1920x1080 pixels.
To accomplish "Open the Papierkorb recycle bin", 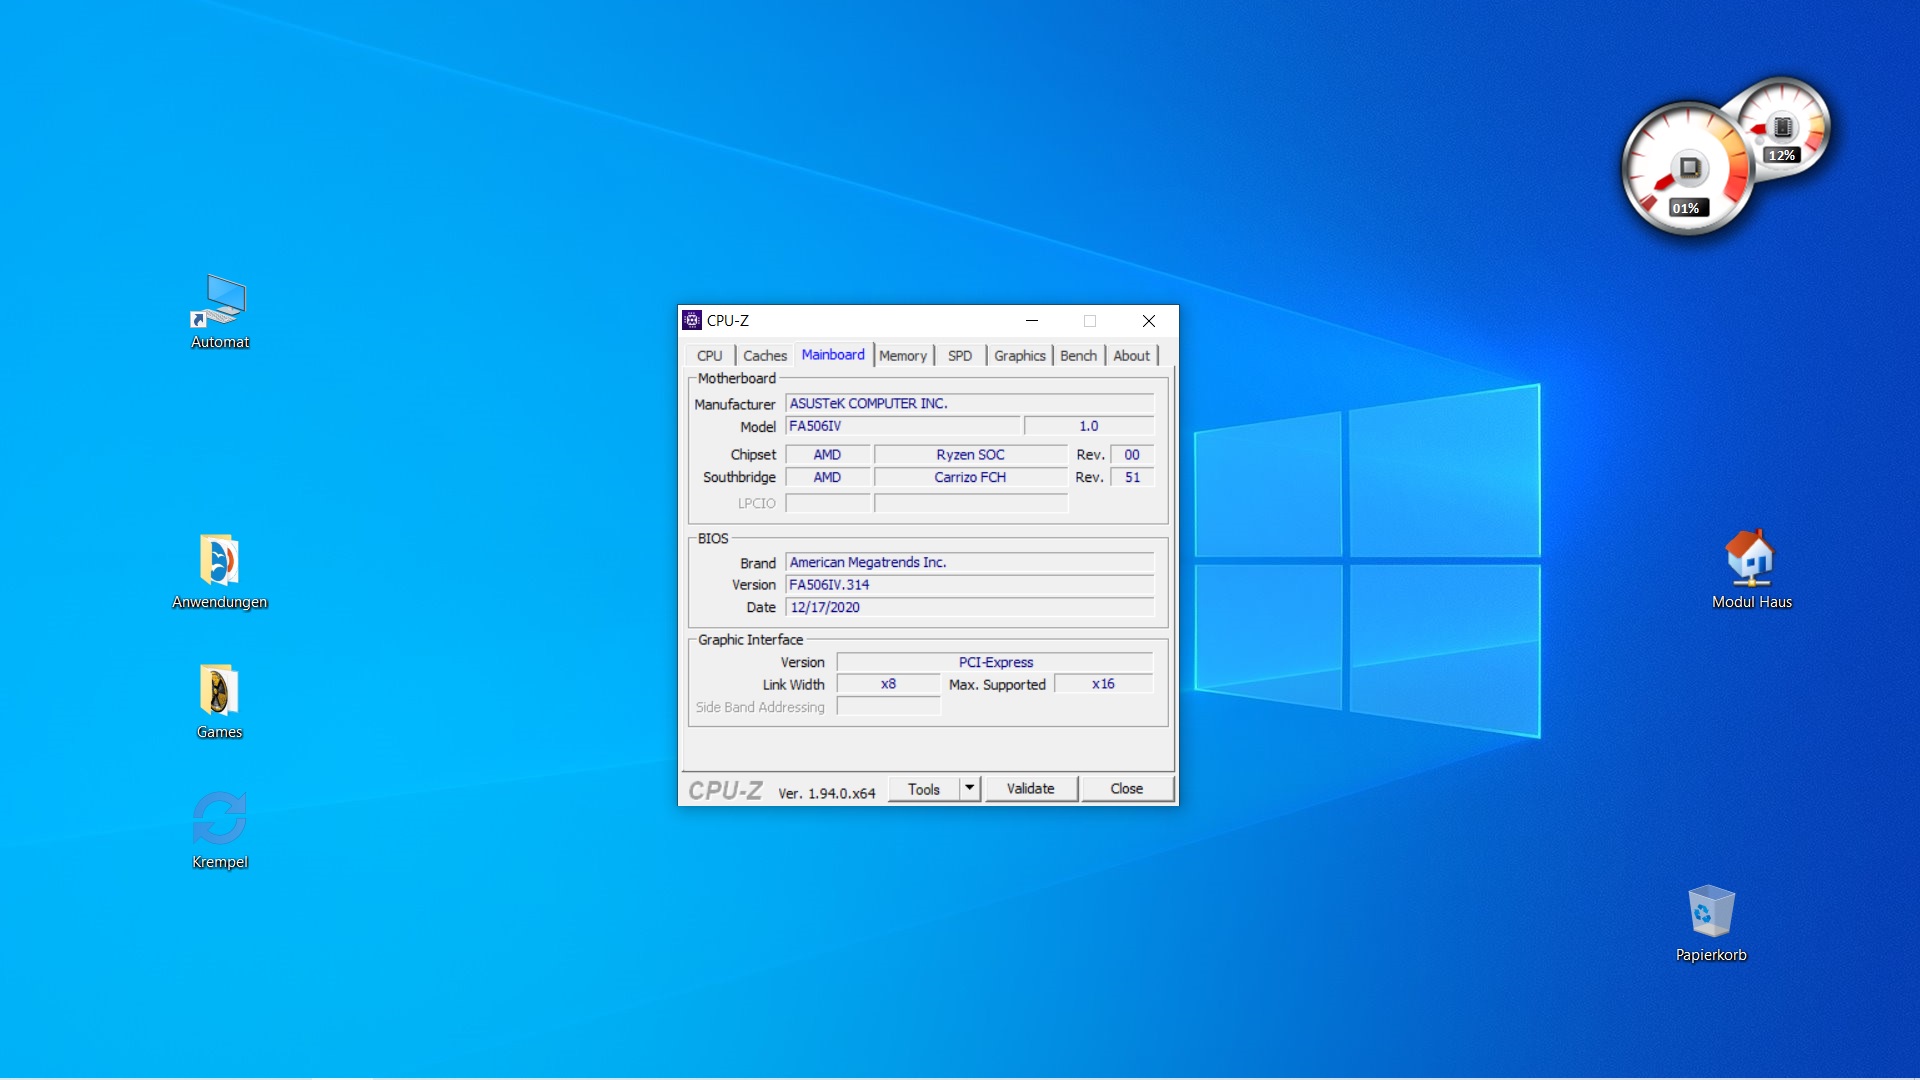I will point(1710,912).
